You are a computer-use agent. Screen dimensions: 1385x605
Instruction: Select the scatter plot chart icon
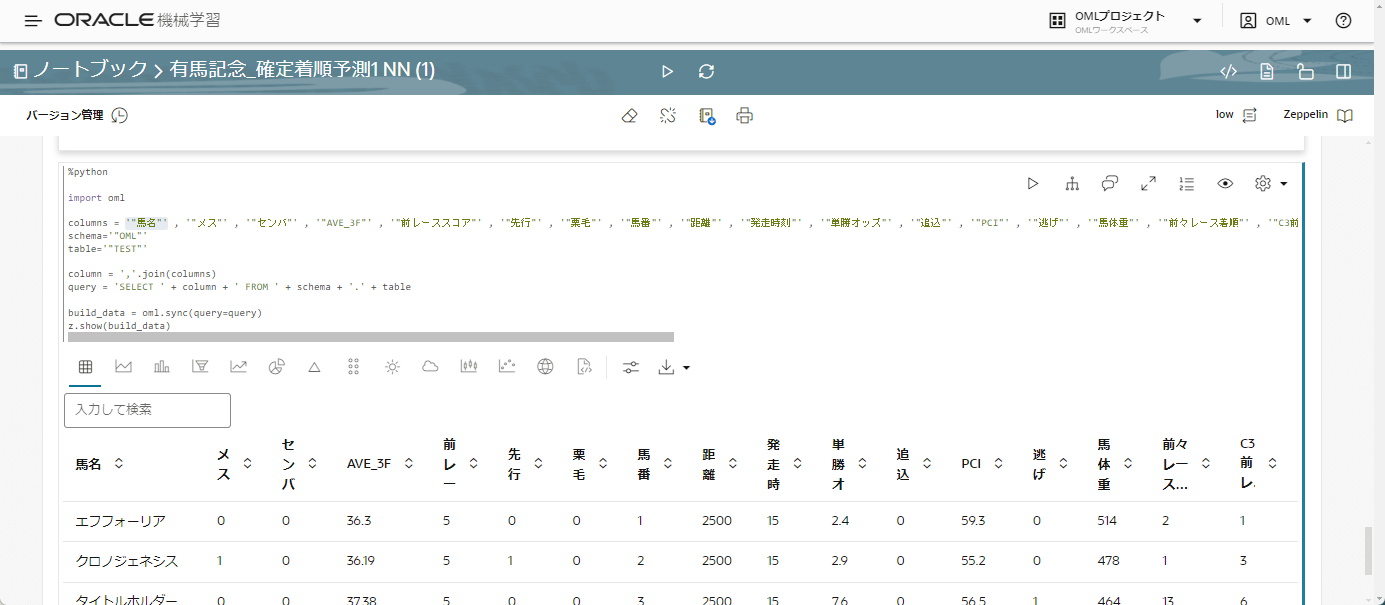coord(507,367)
